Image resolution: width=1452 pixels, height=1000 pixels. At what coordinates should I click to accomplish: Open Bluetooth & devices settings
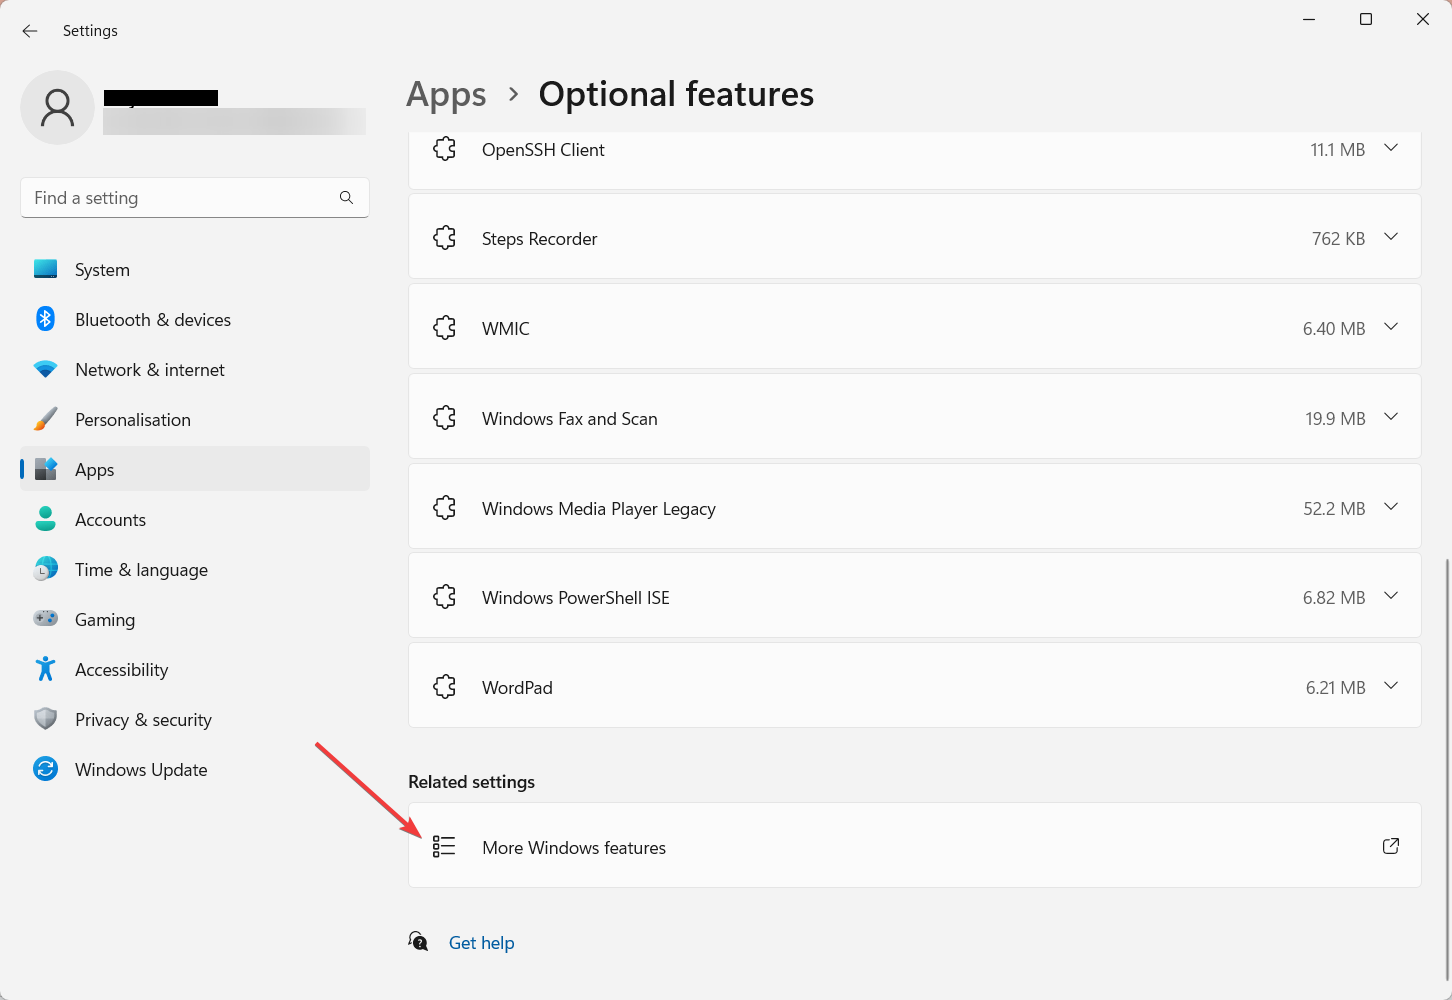pos(195,320)
